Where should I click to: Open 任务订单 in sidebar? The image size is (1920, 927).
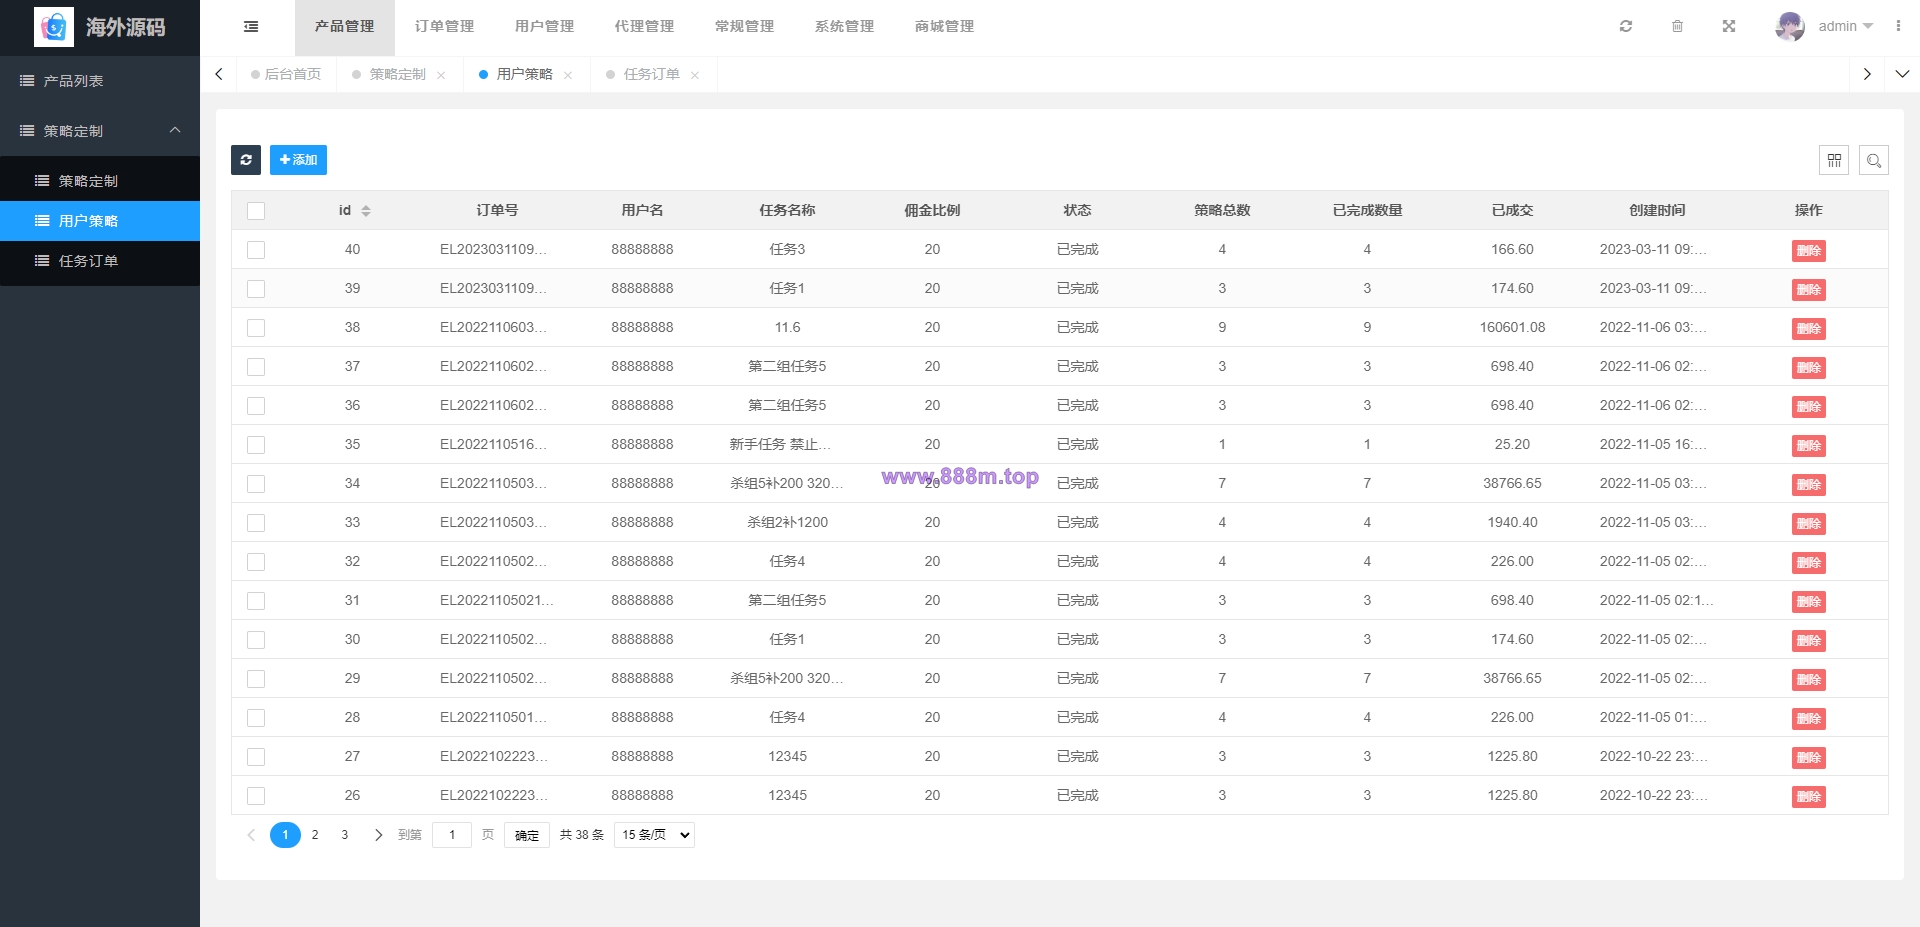pos(100,261)
